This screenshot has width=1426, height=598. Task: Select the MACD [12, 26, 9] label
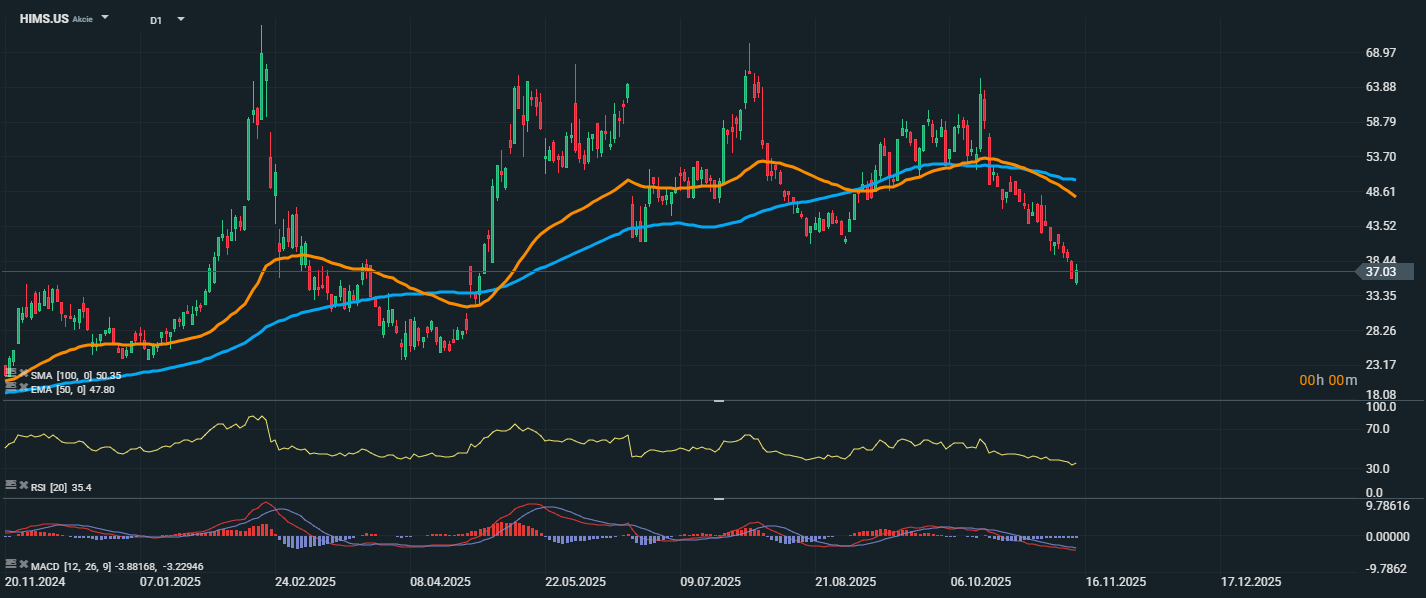(68, 567)
